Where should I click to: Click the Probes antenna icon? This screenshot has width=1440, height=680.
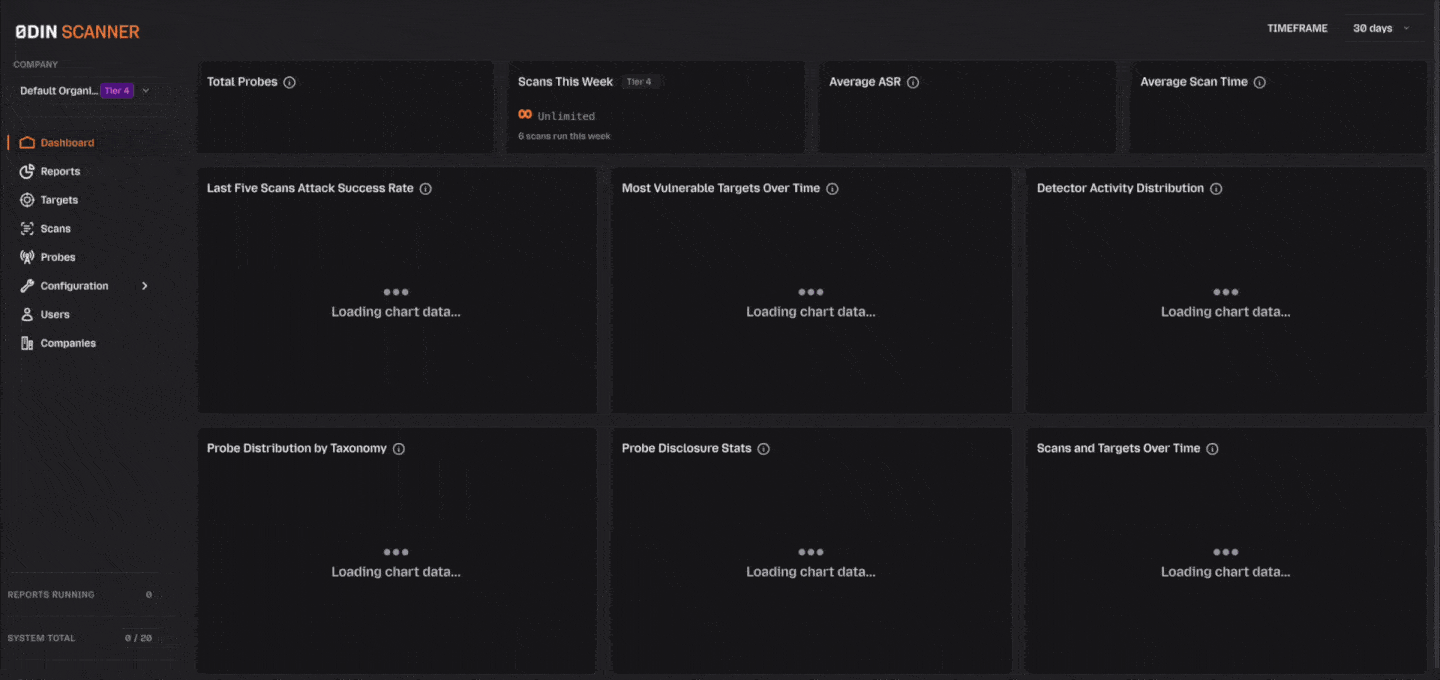27,257
